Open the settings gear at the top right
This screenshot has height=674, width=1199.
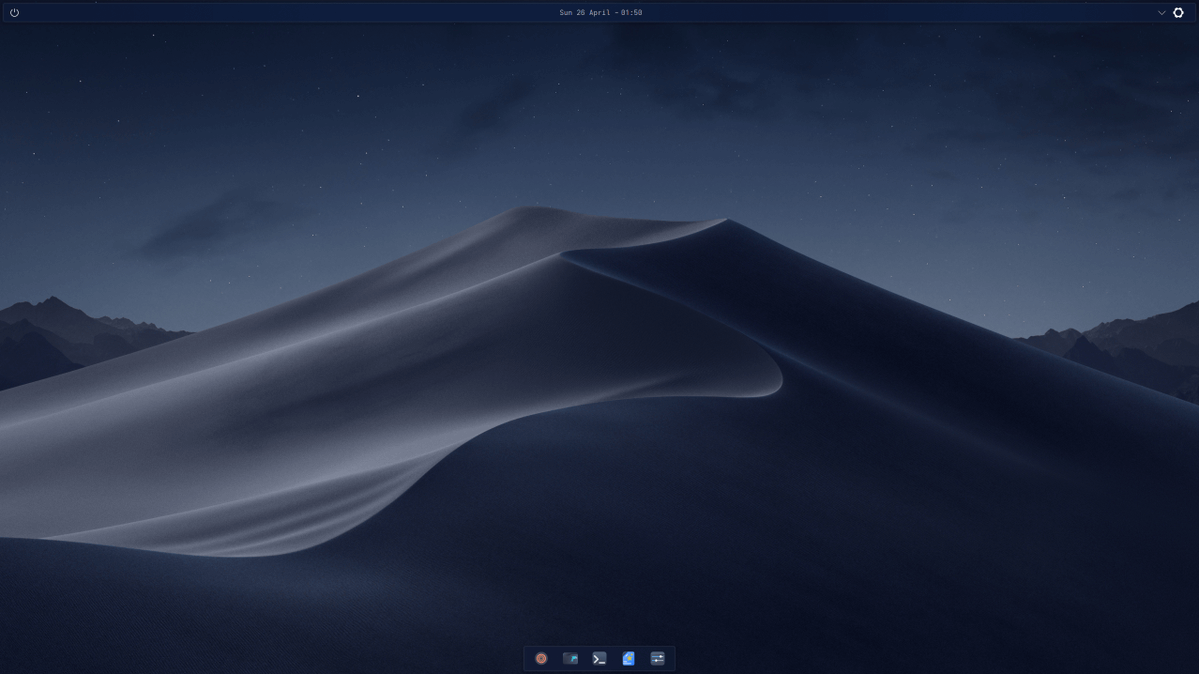[1178, 13]
